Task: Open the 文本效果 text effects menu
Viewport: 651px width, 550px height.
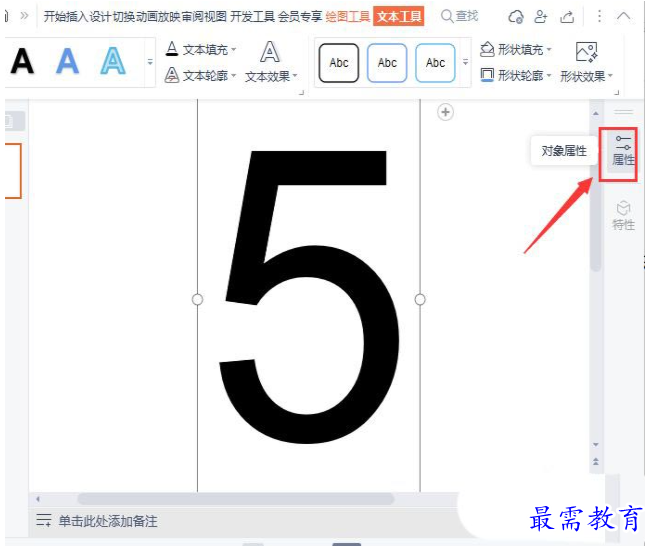Action: point(271,77)
